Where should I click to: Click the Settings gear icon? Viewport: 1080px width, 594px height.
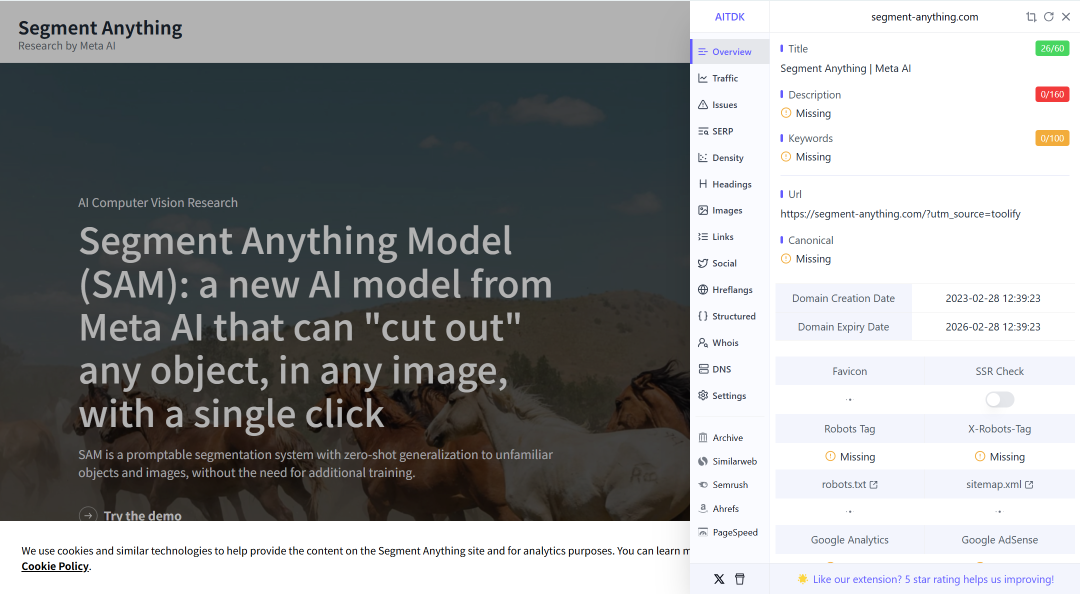[703, 396]
